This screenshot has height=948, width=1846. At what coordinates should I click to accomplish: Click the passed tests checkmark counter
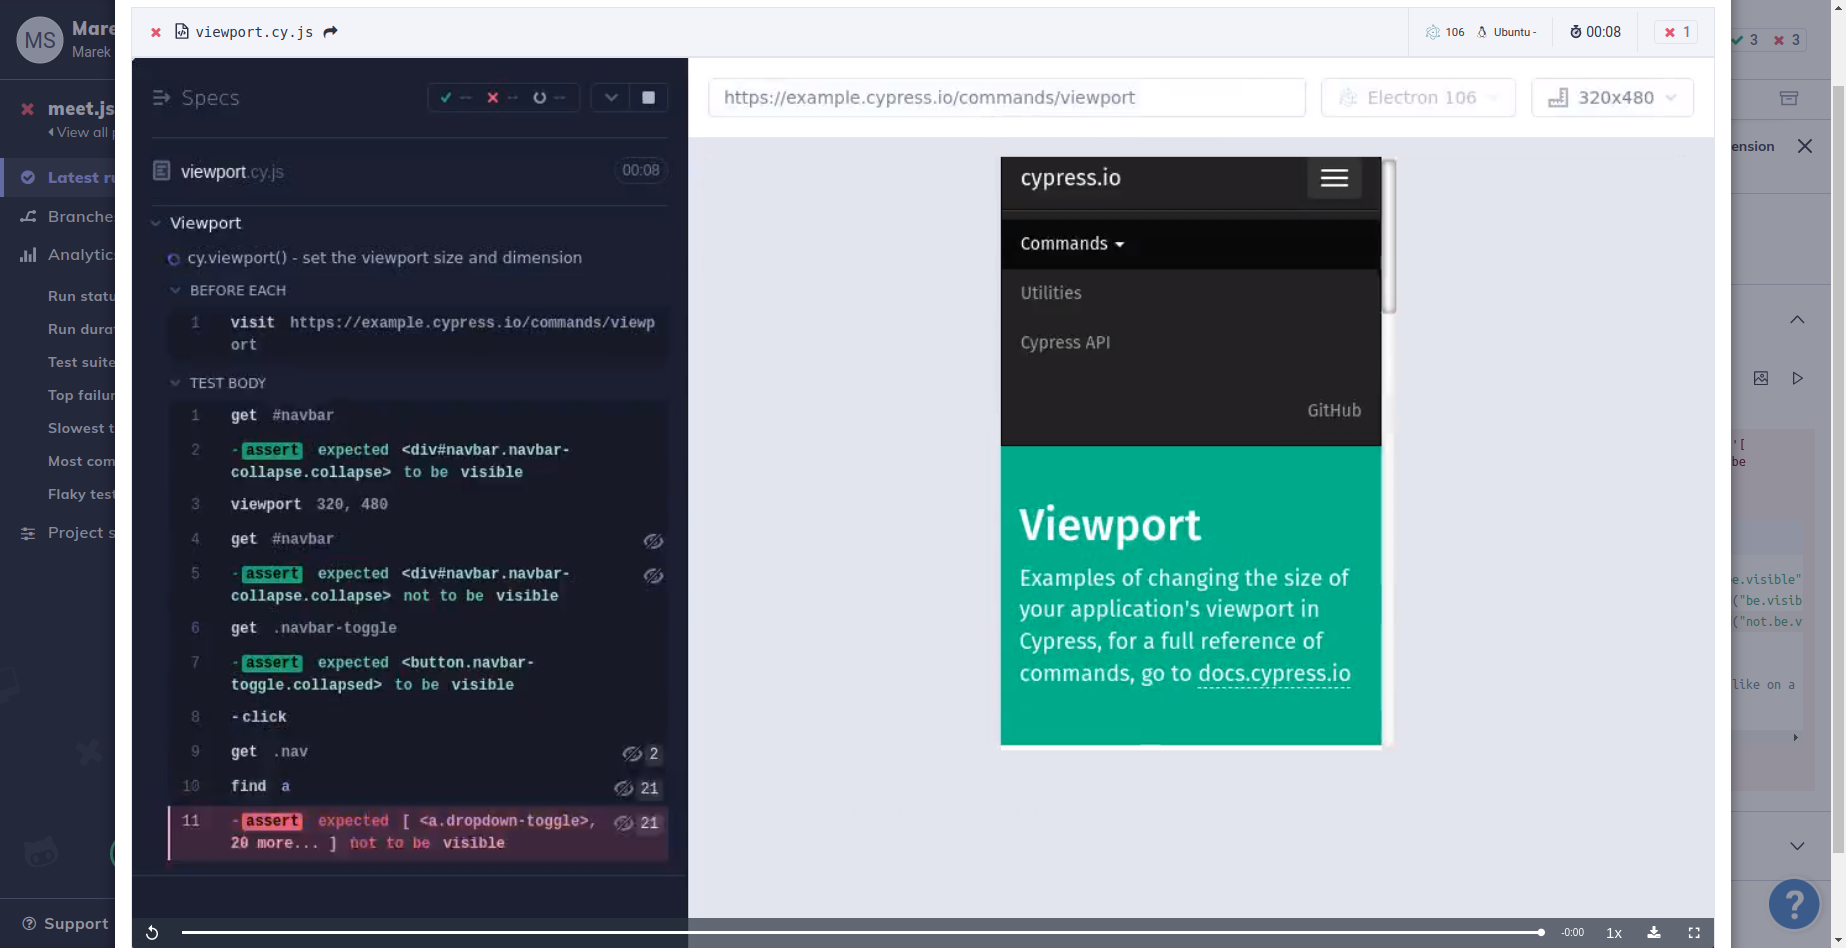[456, 97]
